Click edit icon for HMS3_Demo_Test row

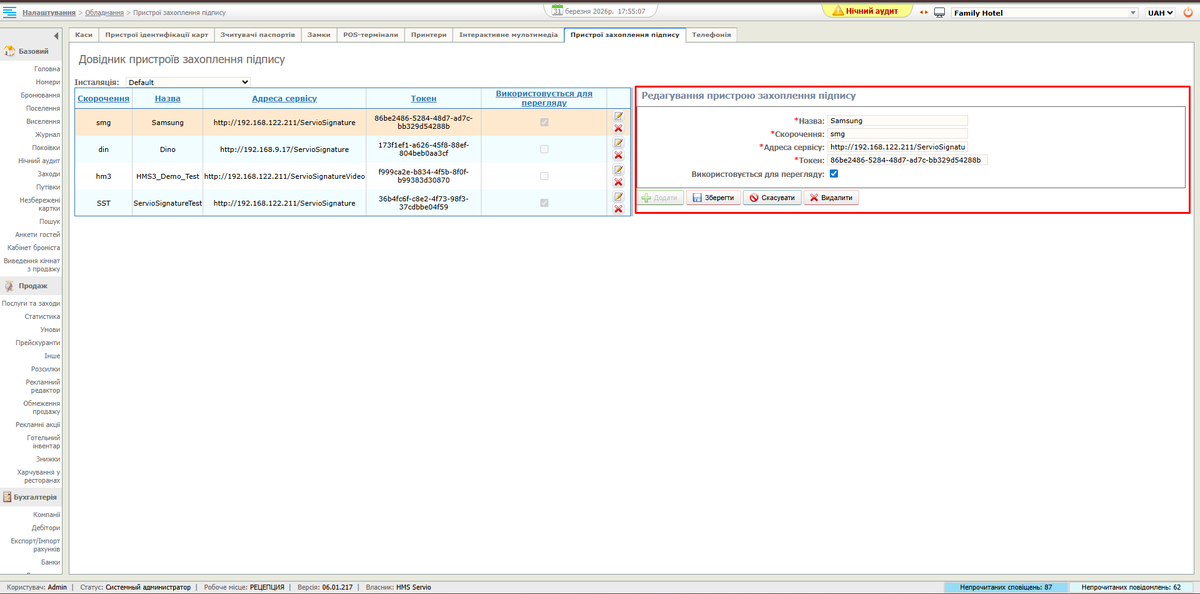(618, 170)
